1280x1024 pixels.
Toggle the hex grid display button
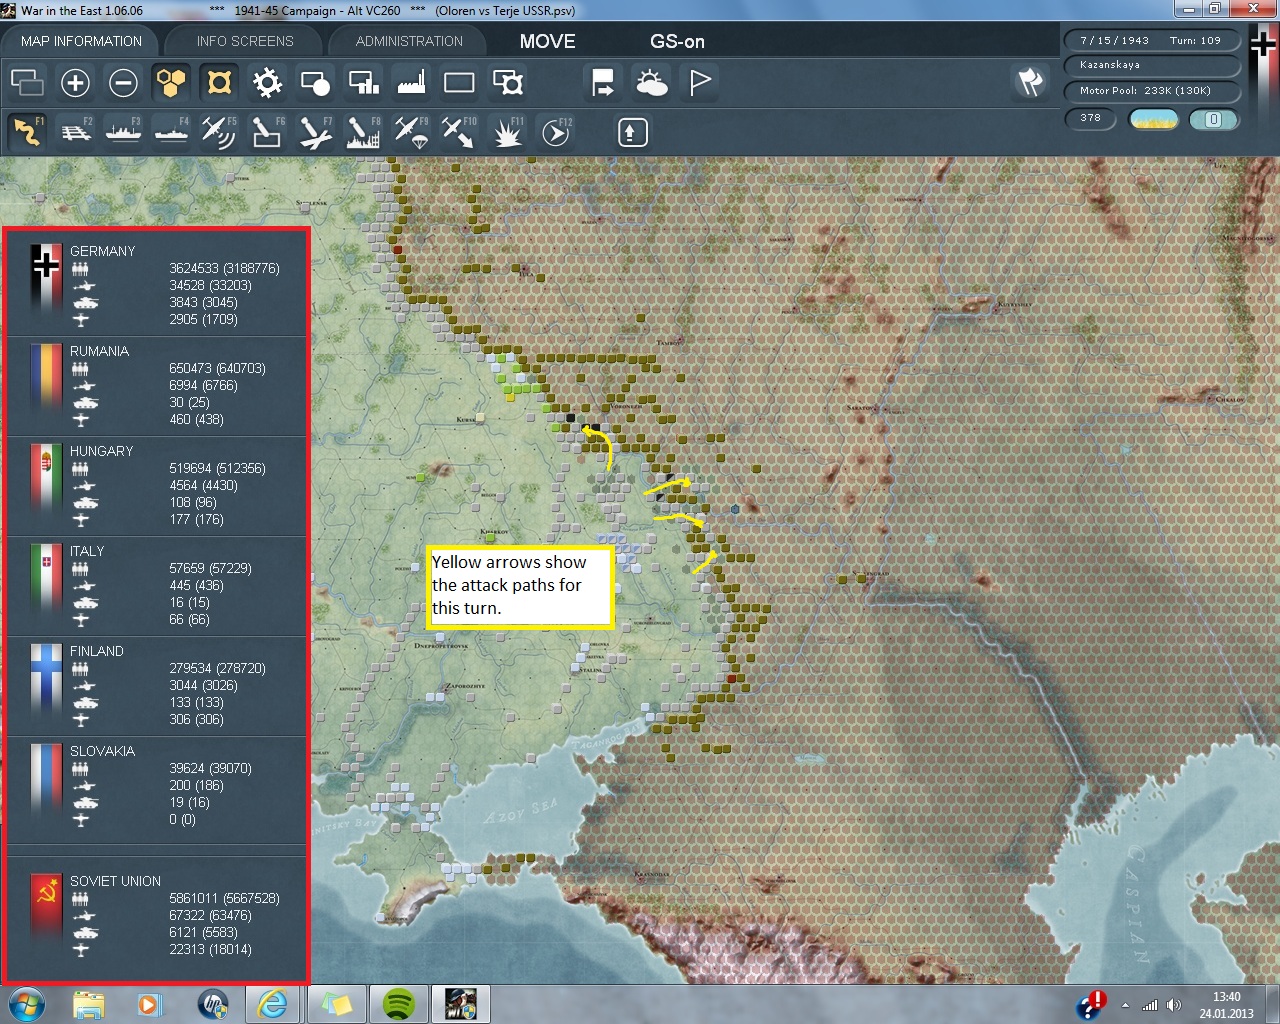pyautogui.click(x=171, y=83)
